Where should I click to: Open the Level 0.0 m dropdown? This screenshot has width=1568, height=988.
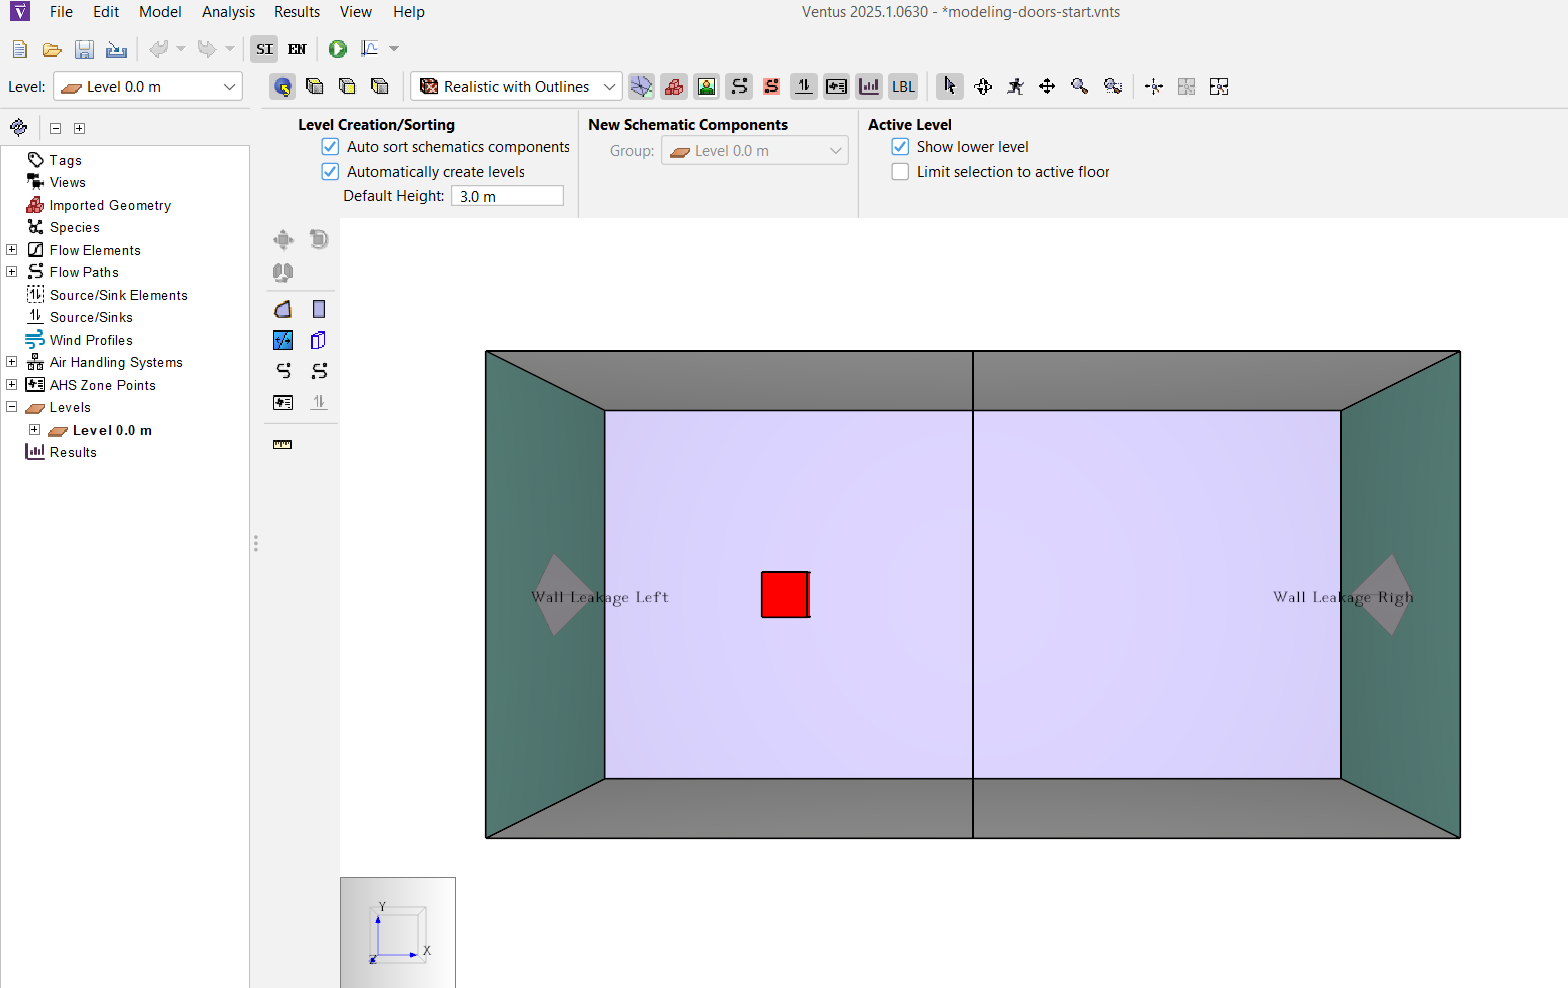click(x=148, y=87)
